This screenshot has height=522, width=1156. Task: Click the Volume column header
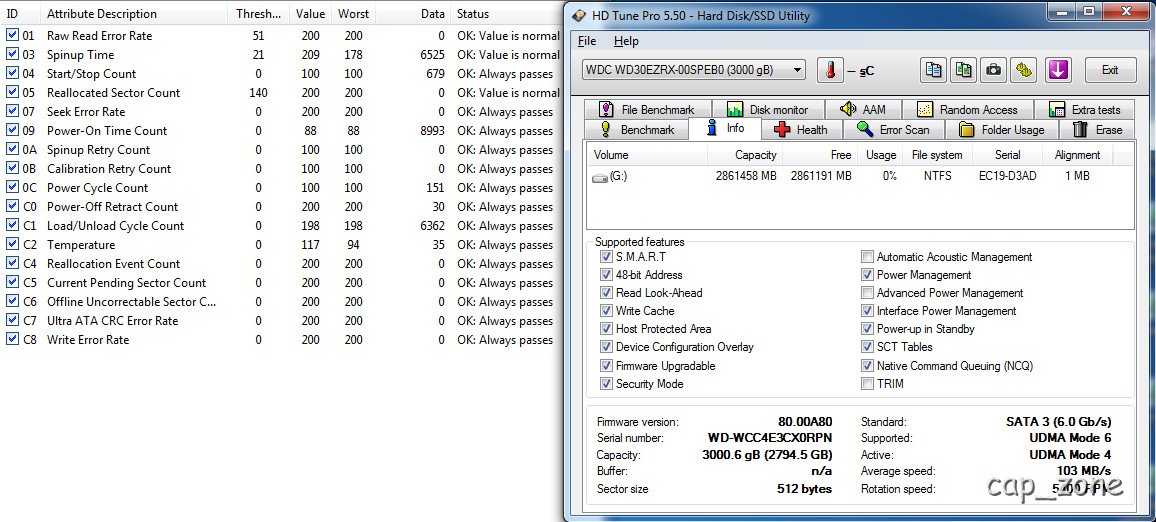coord(647,155)
